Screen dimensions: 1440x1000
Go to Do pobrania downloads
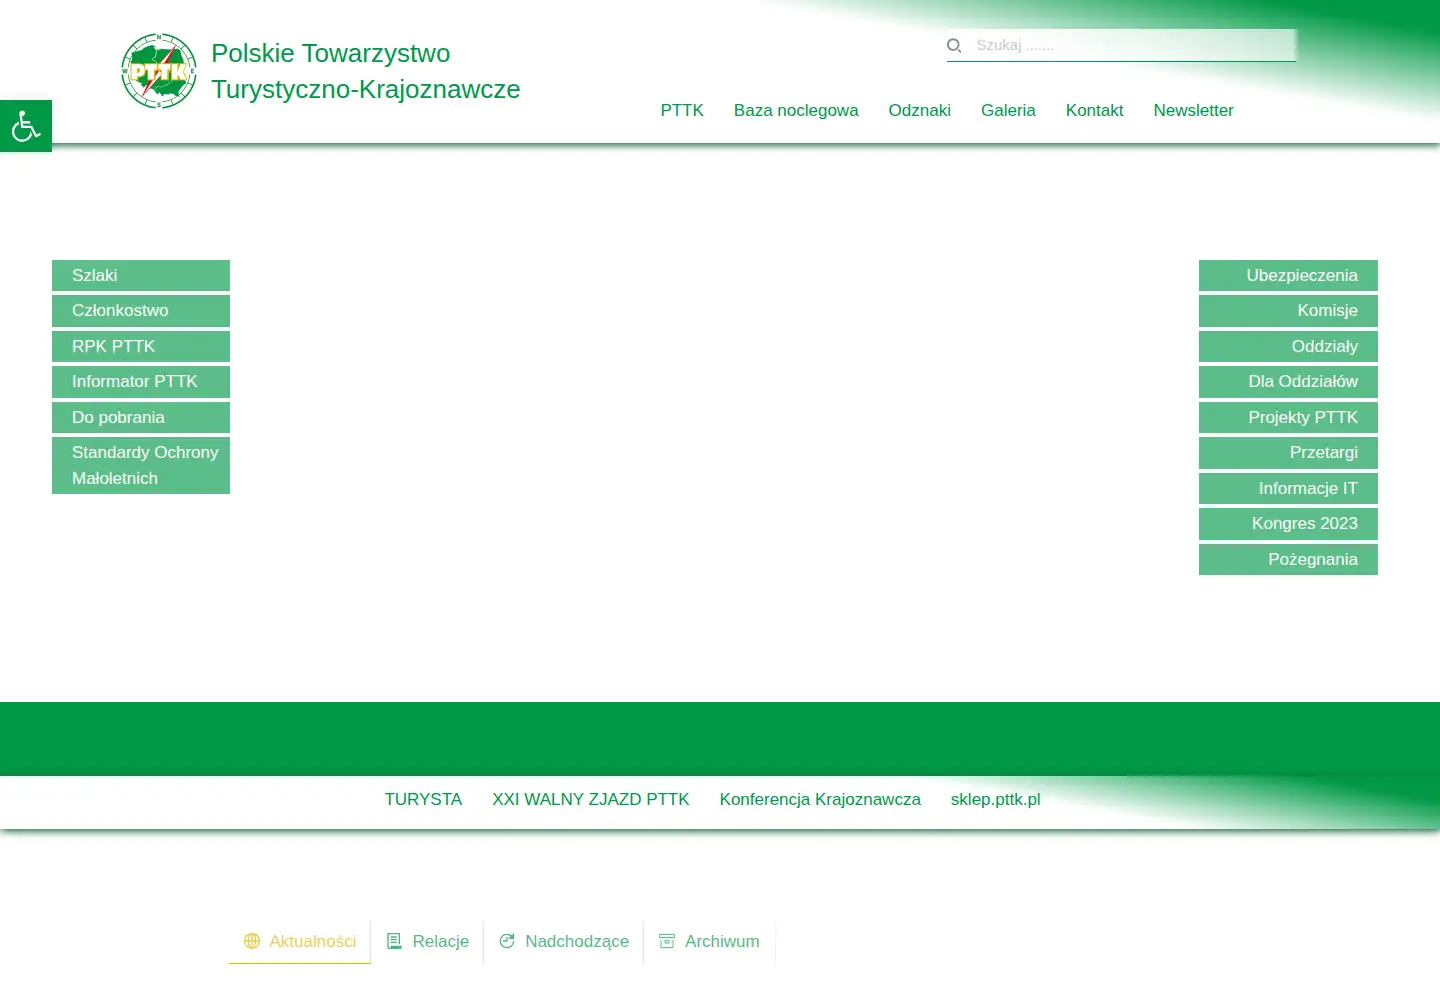pyautogui.click(x=141, y=417)
